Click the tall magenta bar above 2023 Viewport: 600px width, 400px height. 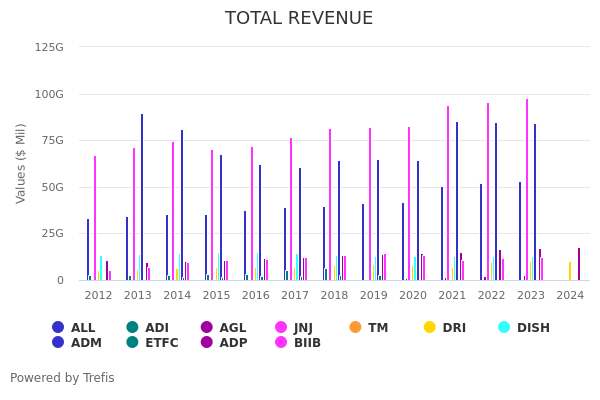527,190
